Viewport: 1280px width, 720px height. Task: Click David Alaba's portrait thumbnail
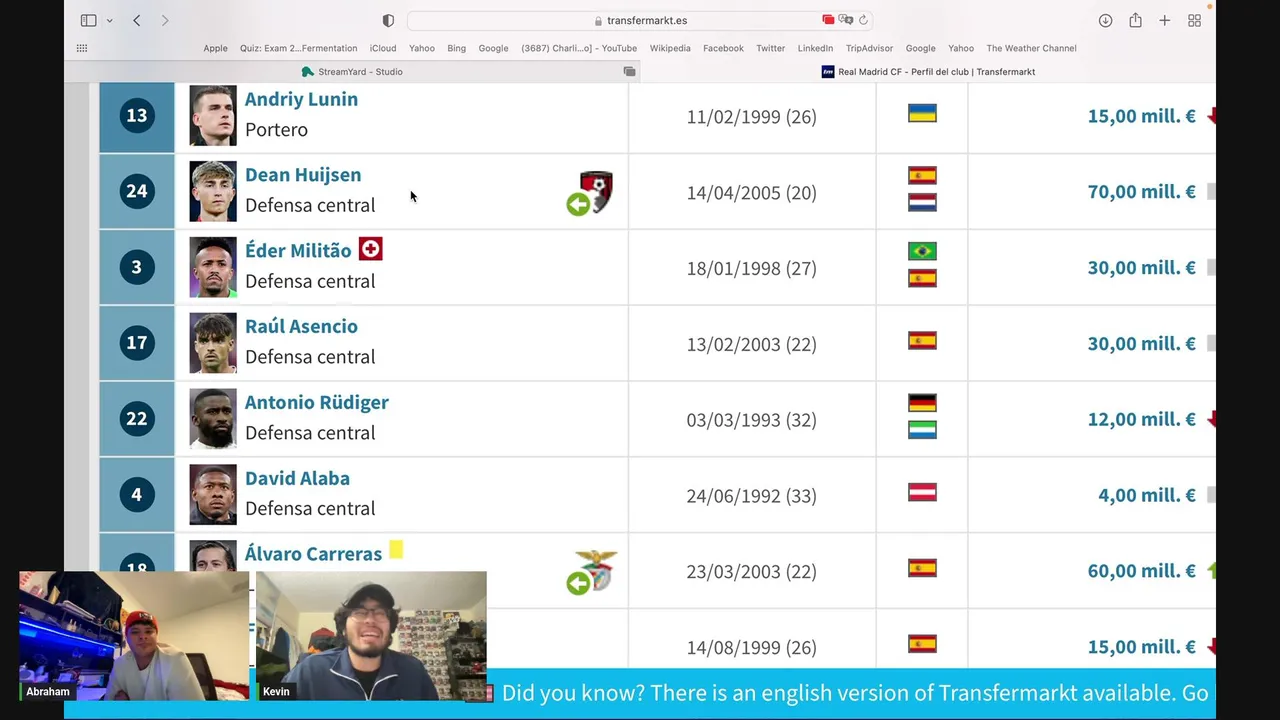pos(213,495)
